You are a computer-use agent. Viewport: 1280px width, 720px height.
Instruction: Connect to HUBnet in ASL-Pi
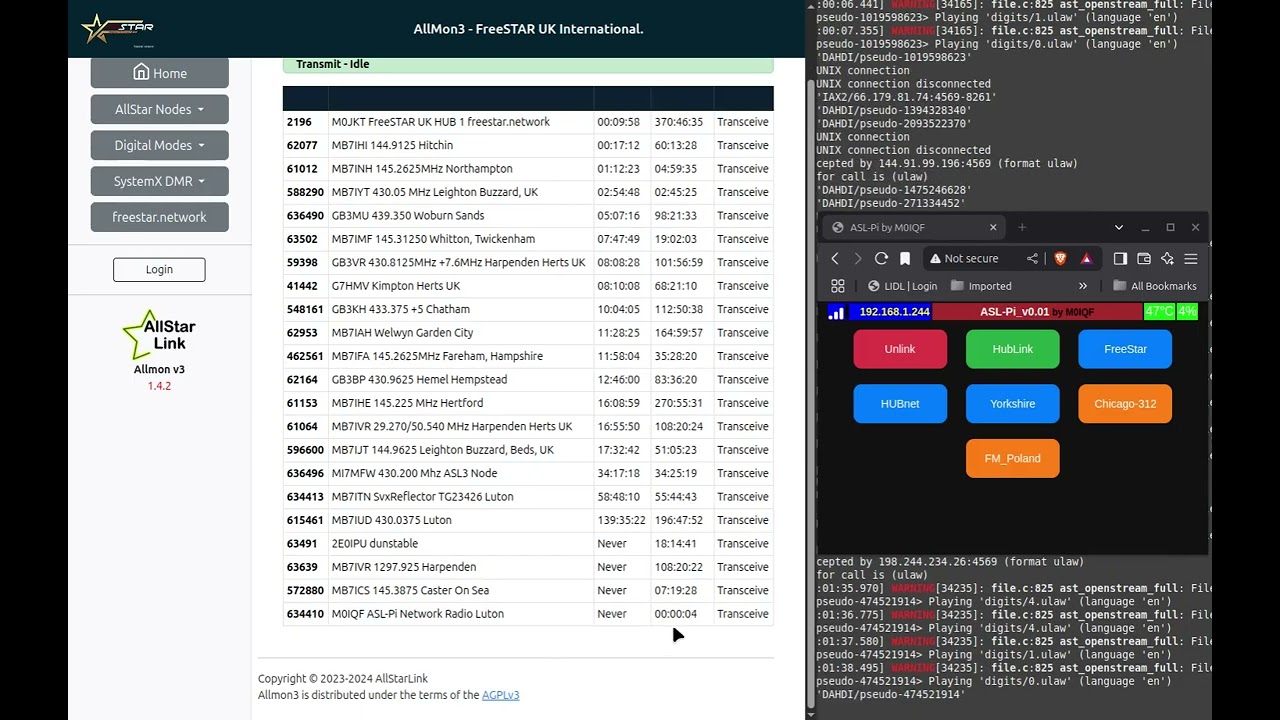(900, 404)
